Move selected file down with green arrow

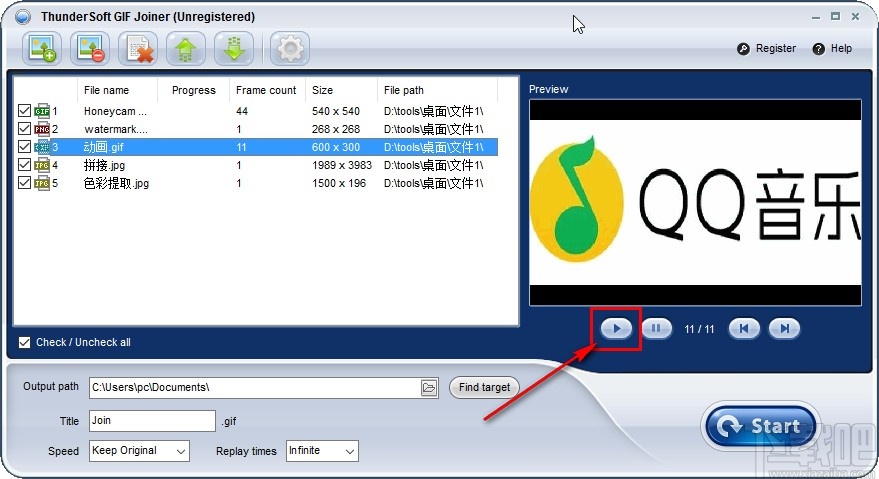point(234,49)
